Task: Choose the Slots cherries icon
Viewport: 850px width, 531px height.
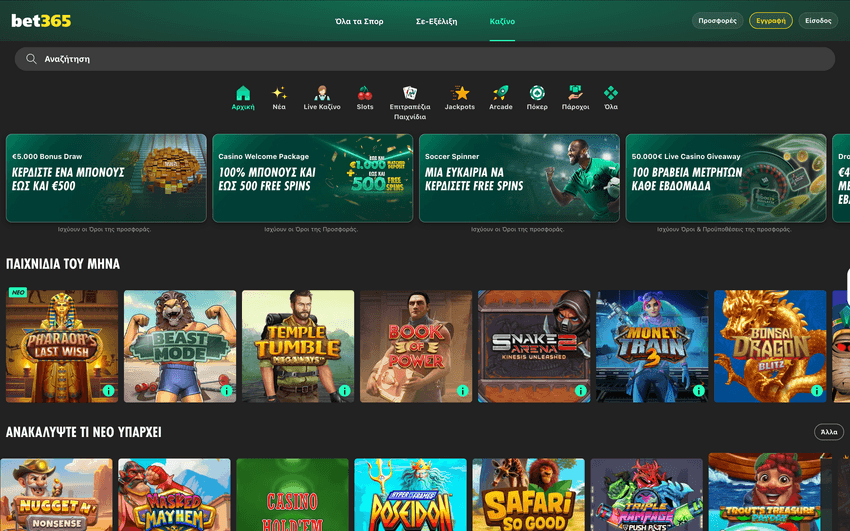Action: pyautogui.click(x=365, y=93)
